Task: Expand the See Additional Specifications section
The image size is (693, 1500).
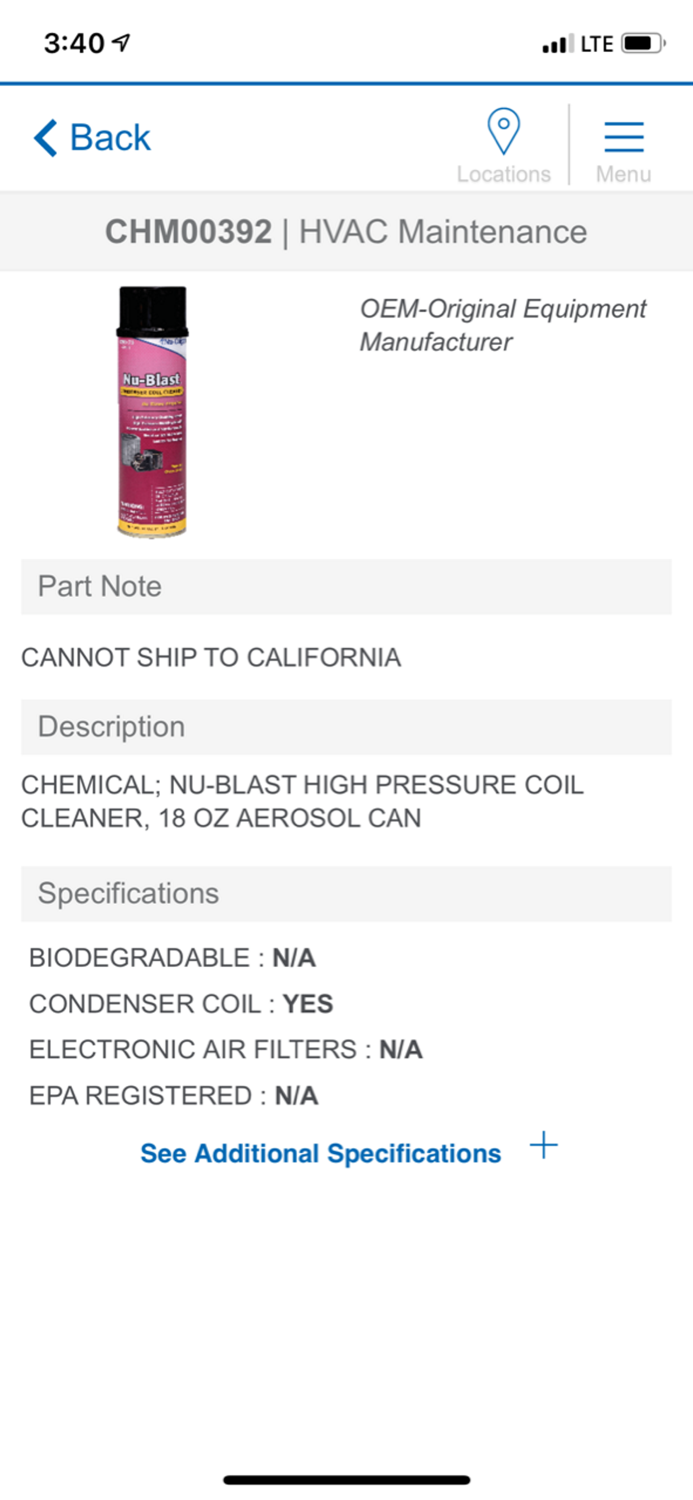Action: click(x=320, y=1153)
